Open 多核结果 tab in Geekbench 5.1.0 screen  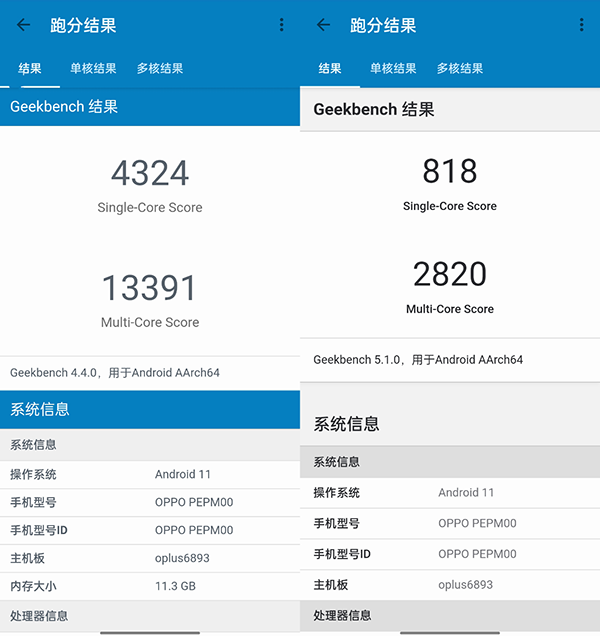[460, 69]
